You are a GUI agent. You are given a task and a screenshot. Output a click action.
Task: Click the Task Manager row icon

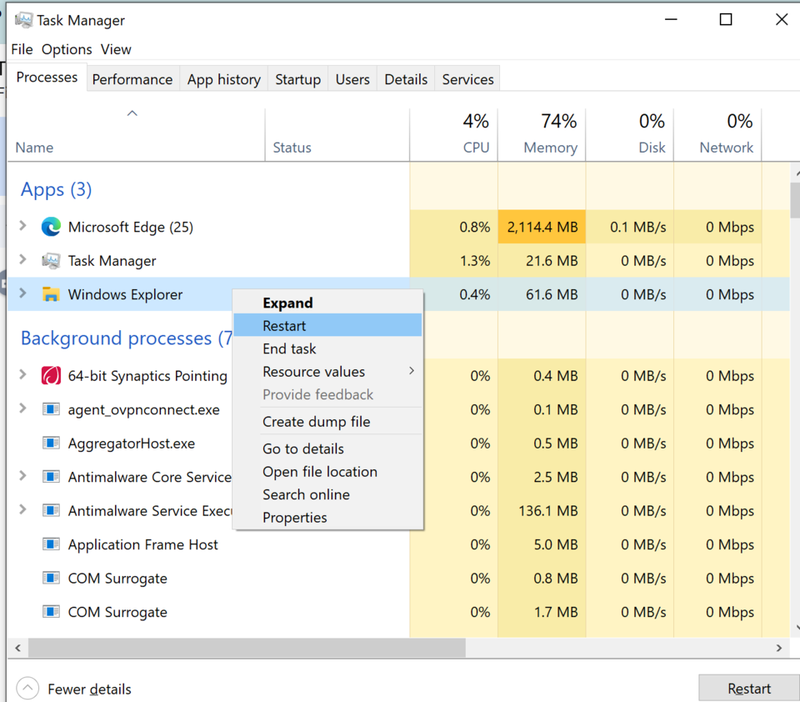51,261
